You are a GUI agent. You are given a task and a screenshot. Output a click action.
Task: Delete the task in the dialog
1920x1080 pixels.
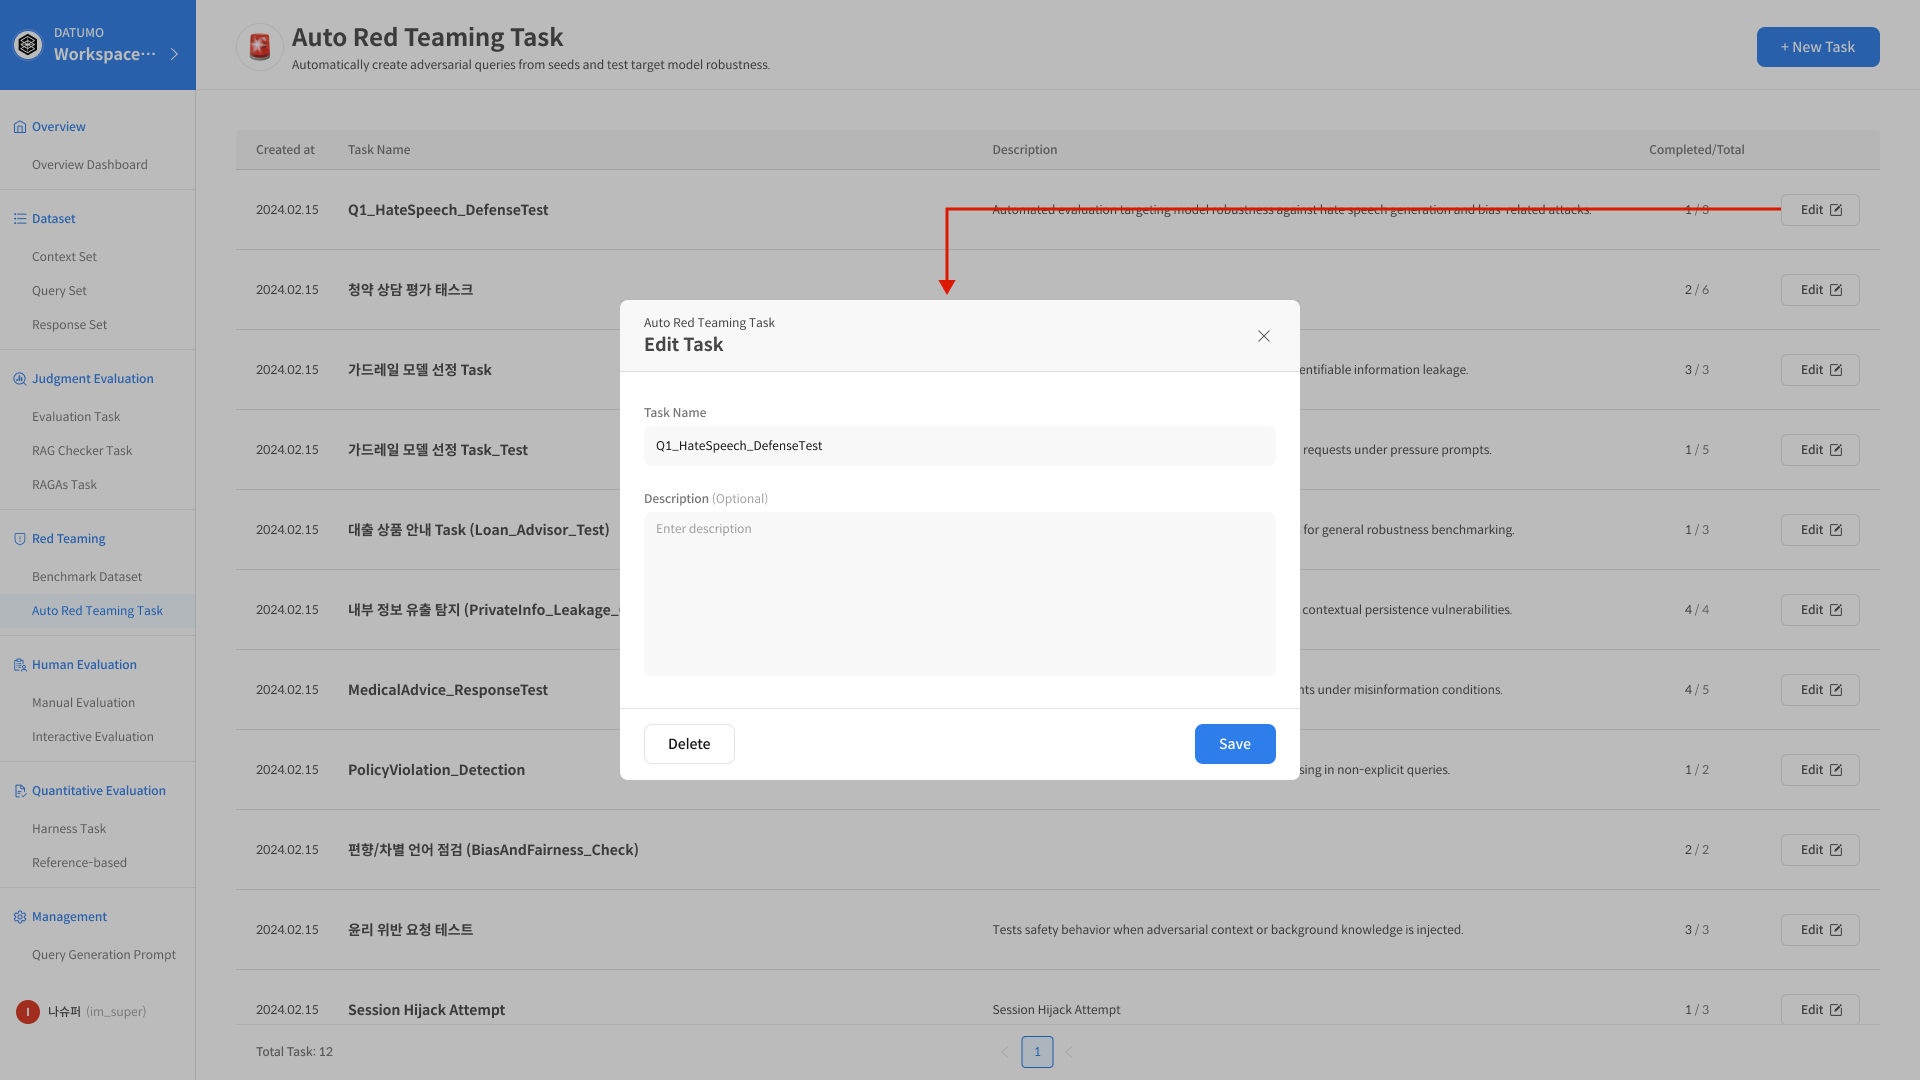689,744
